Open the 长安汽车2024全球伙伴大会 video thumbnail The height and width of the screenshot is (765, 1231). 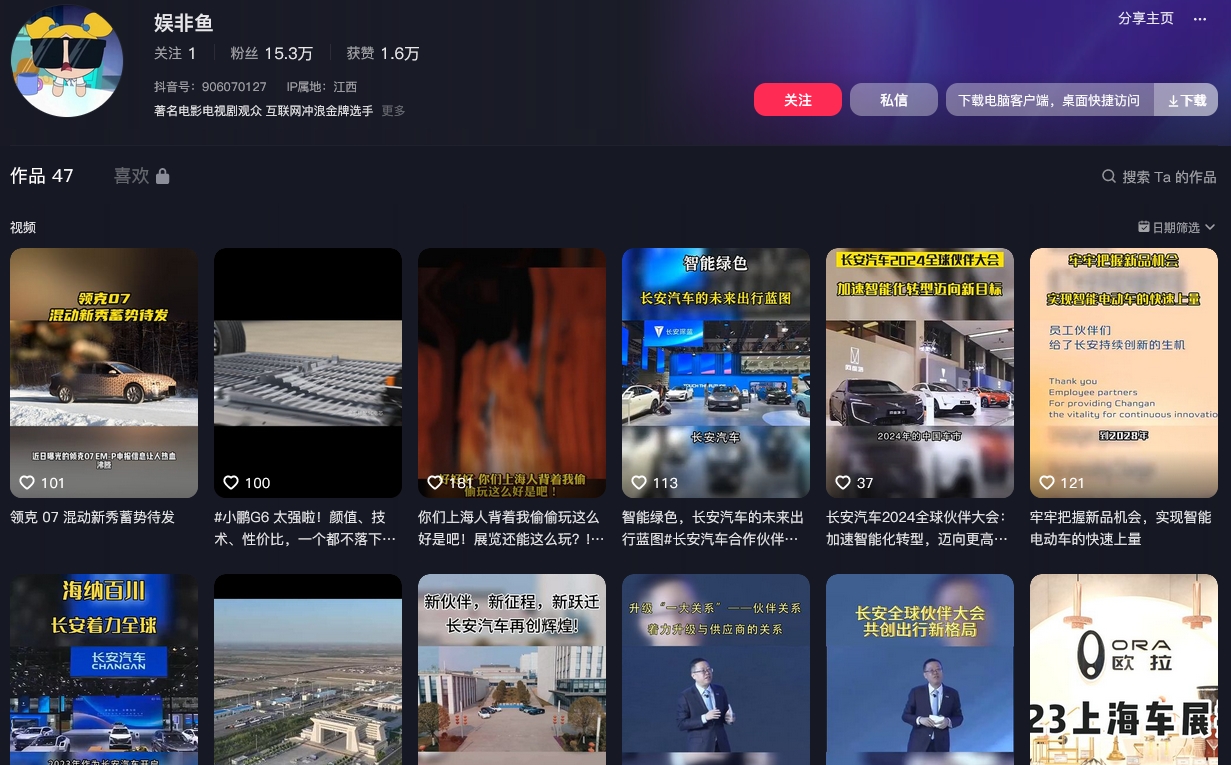click(x=920, y=373)
